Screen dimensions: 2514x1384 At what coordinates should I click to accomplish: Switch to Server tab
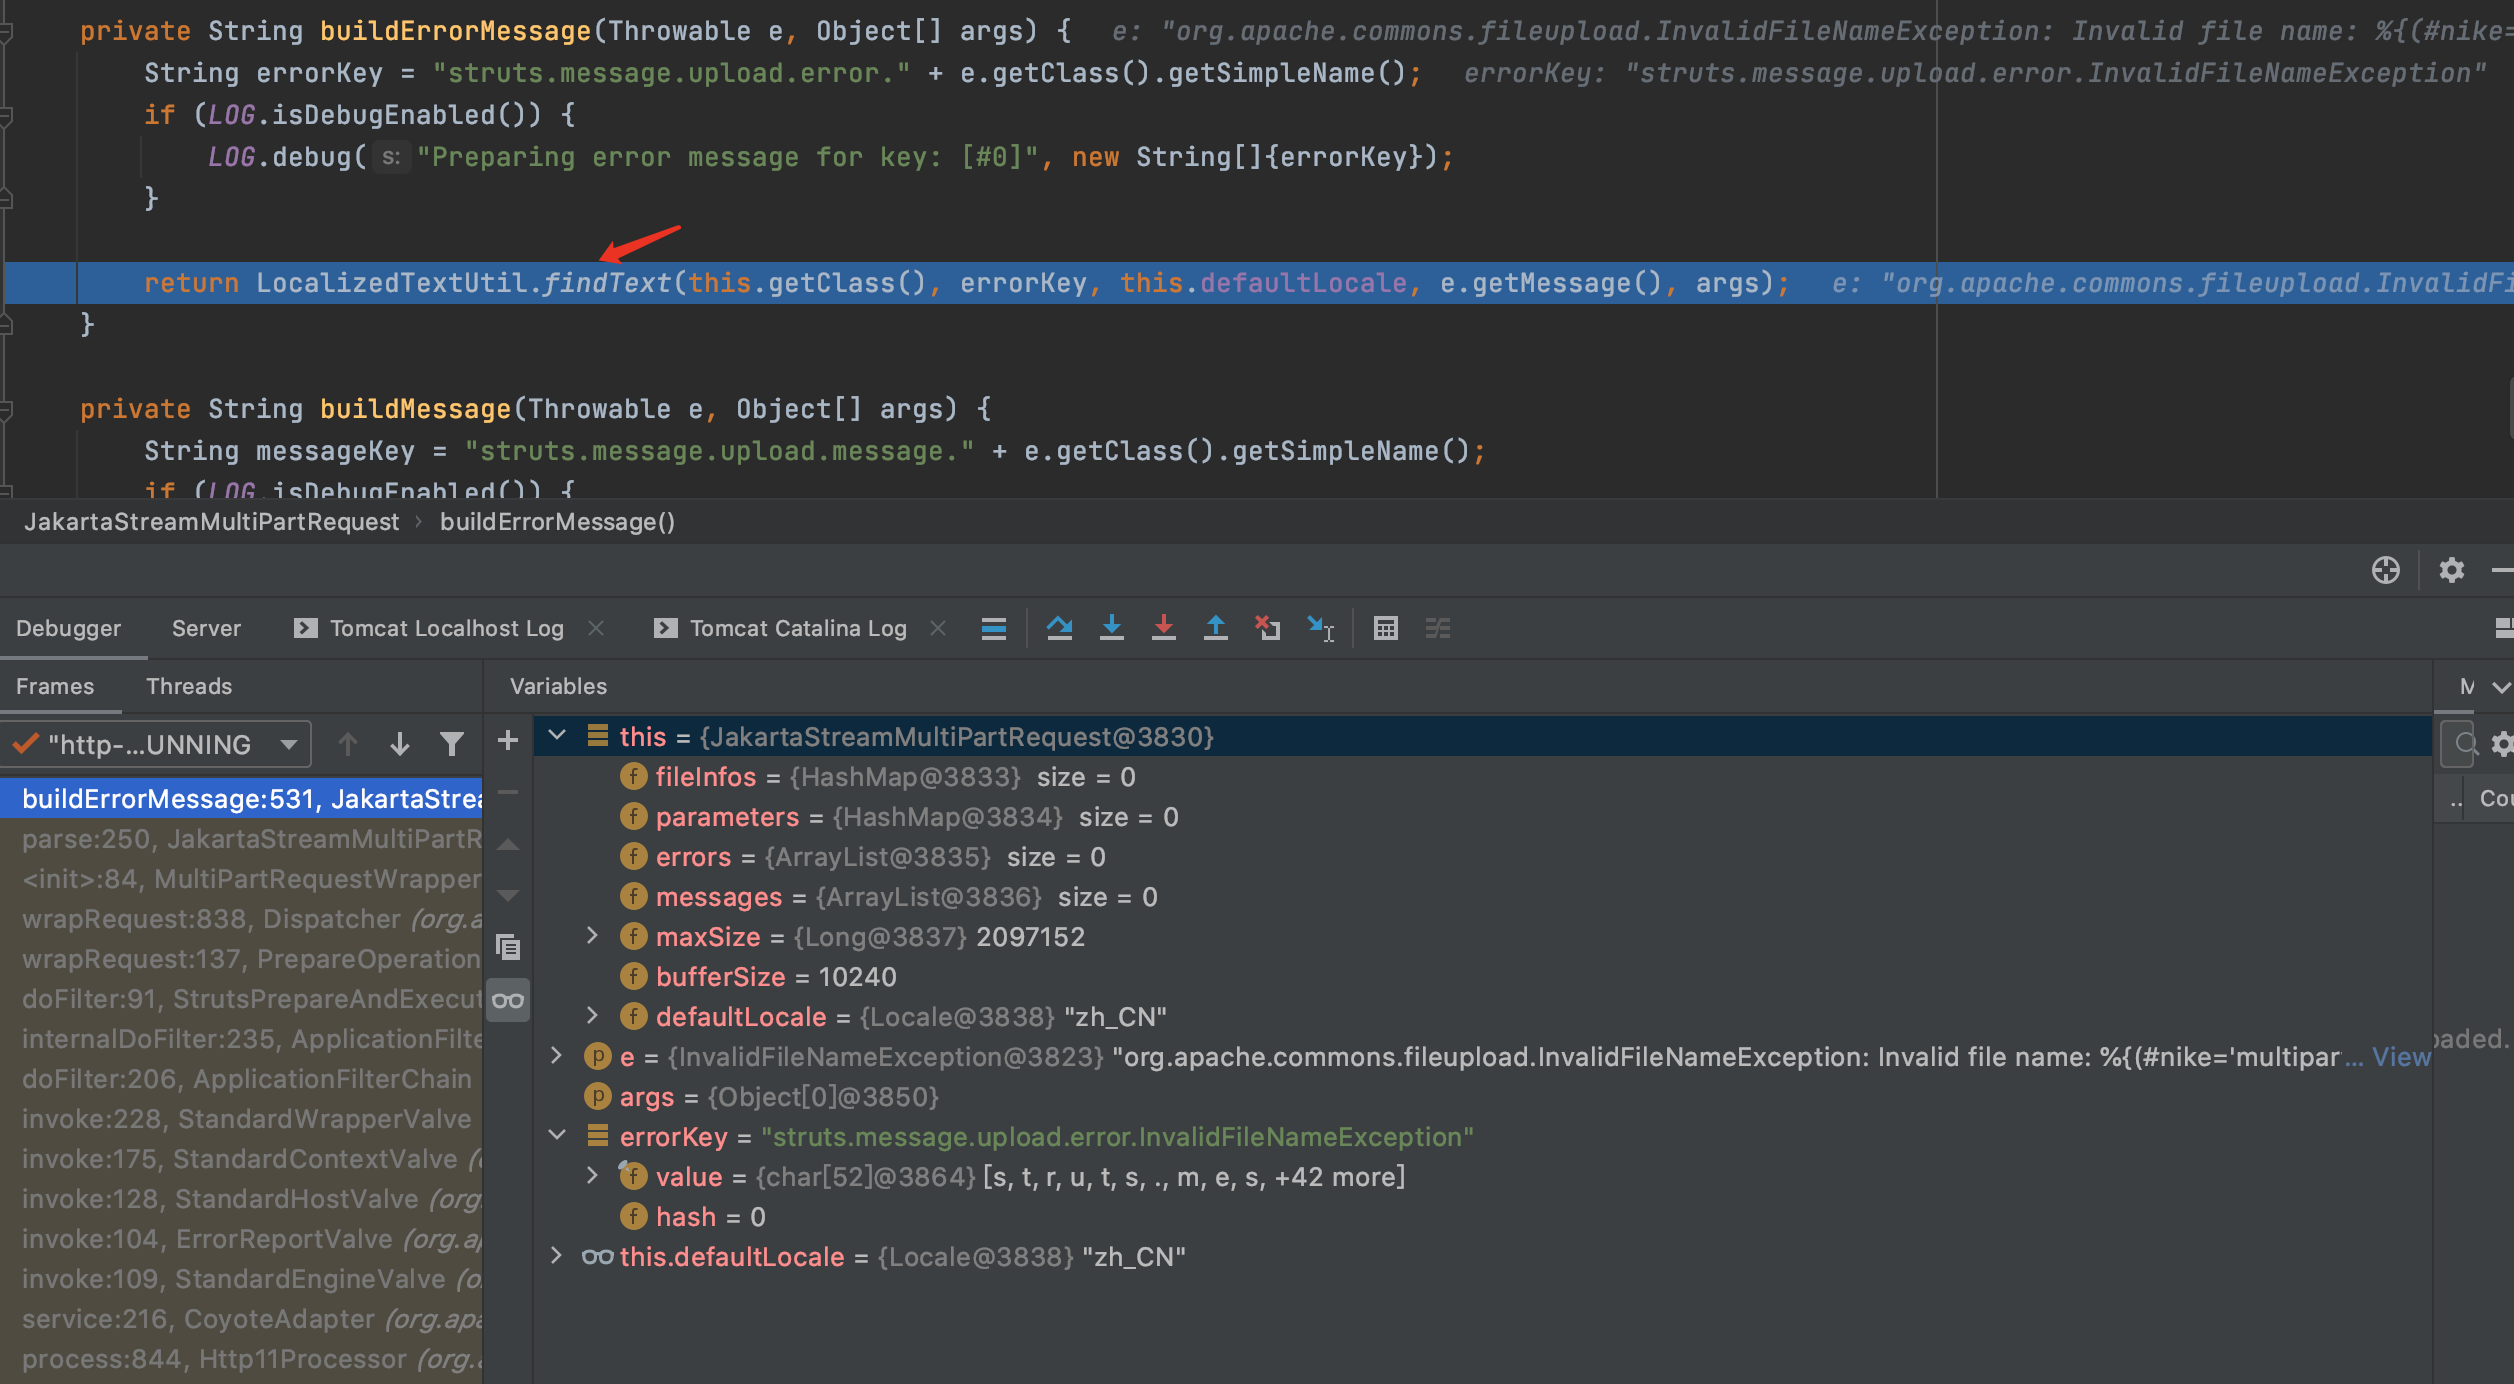(x=206, y=628)
